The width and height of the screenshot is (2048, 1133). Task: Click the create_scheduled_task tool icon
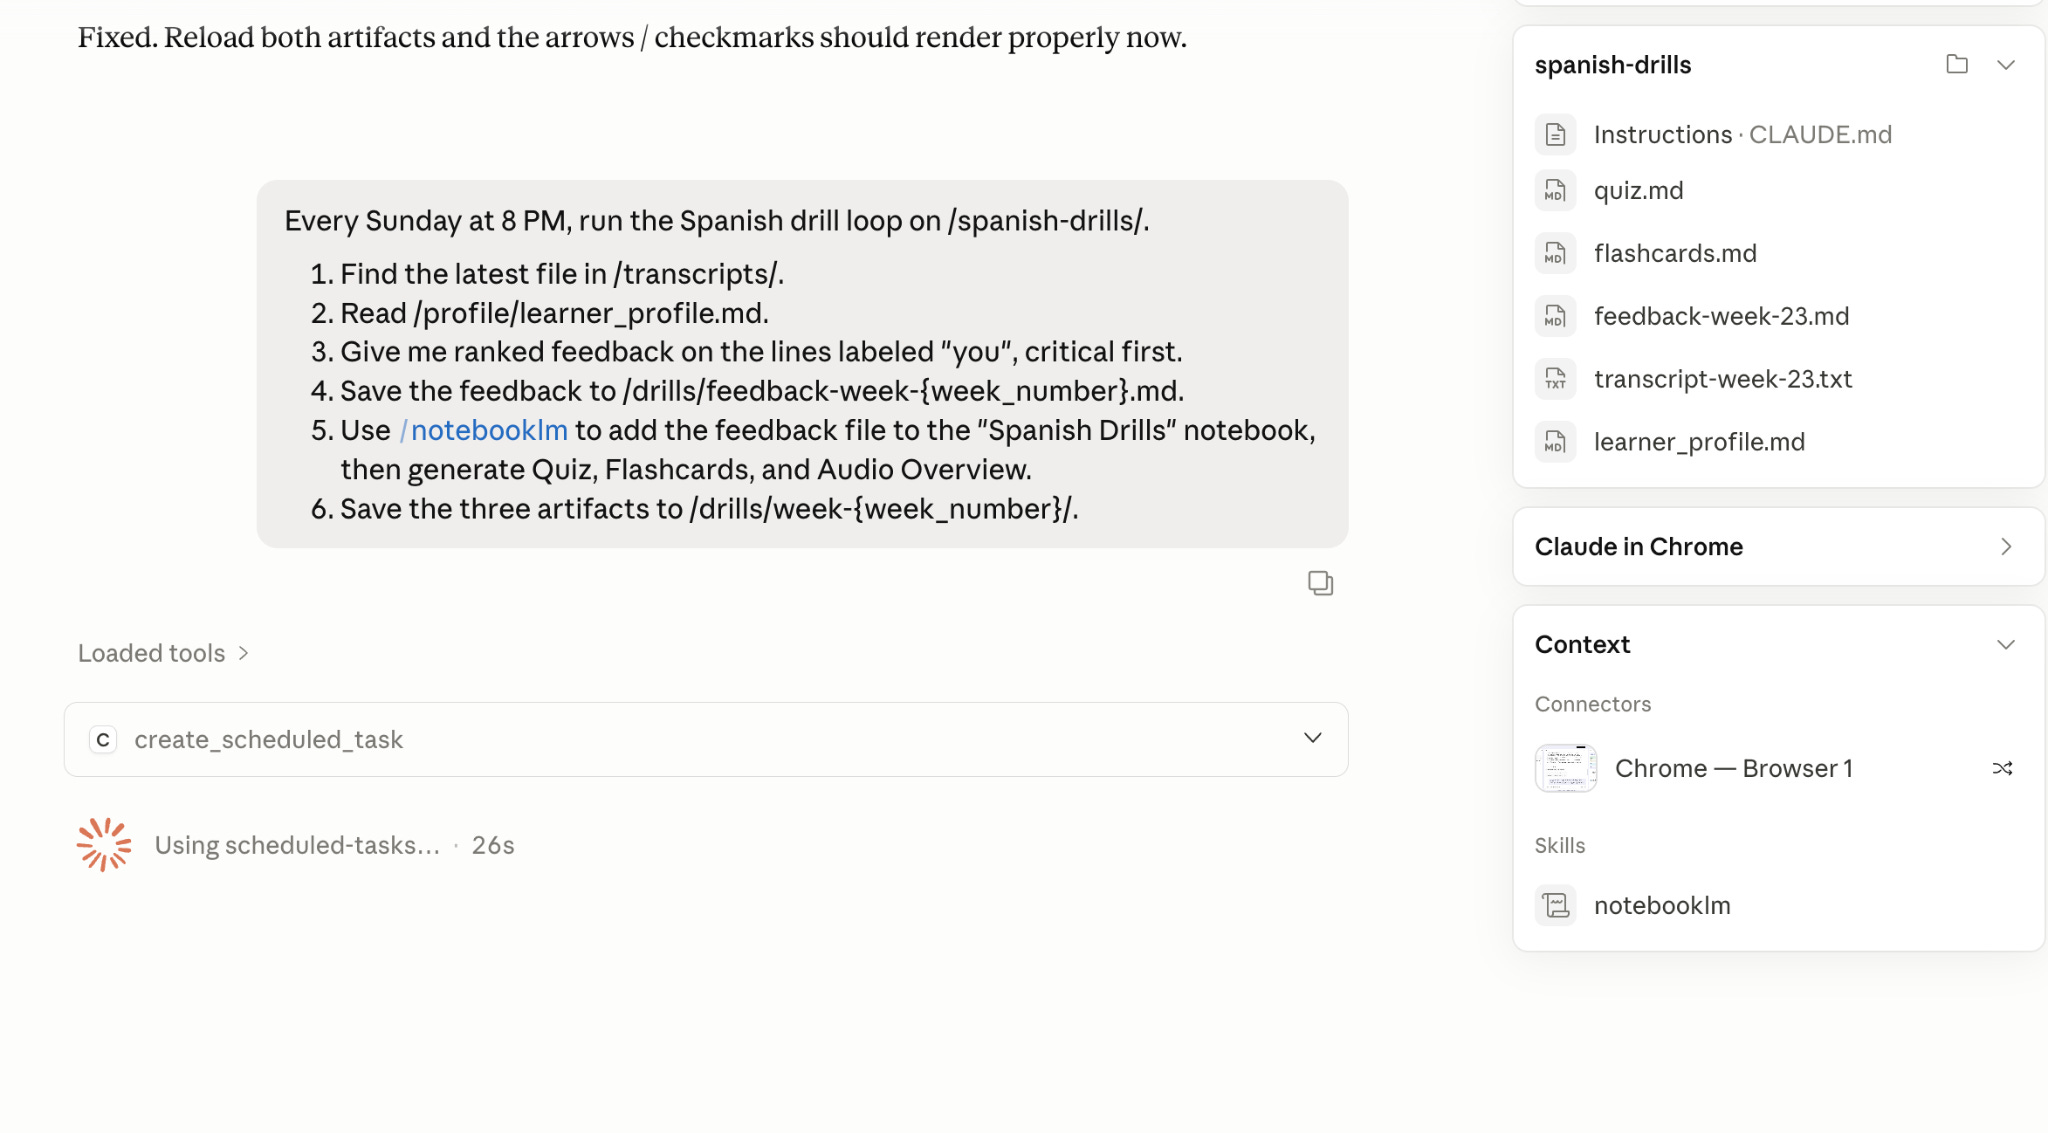[x=103, y=739]
